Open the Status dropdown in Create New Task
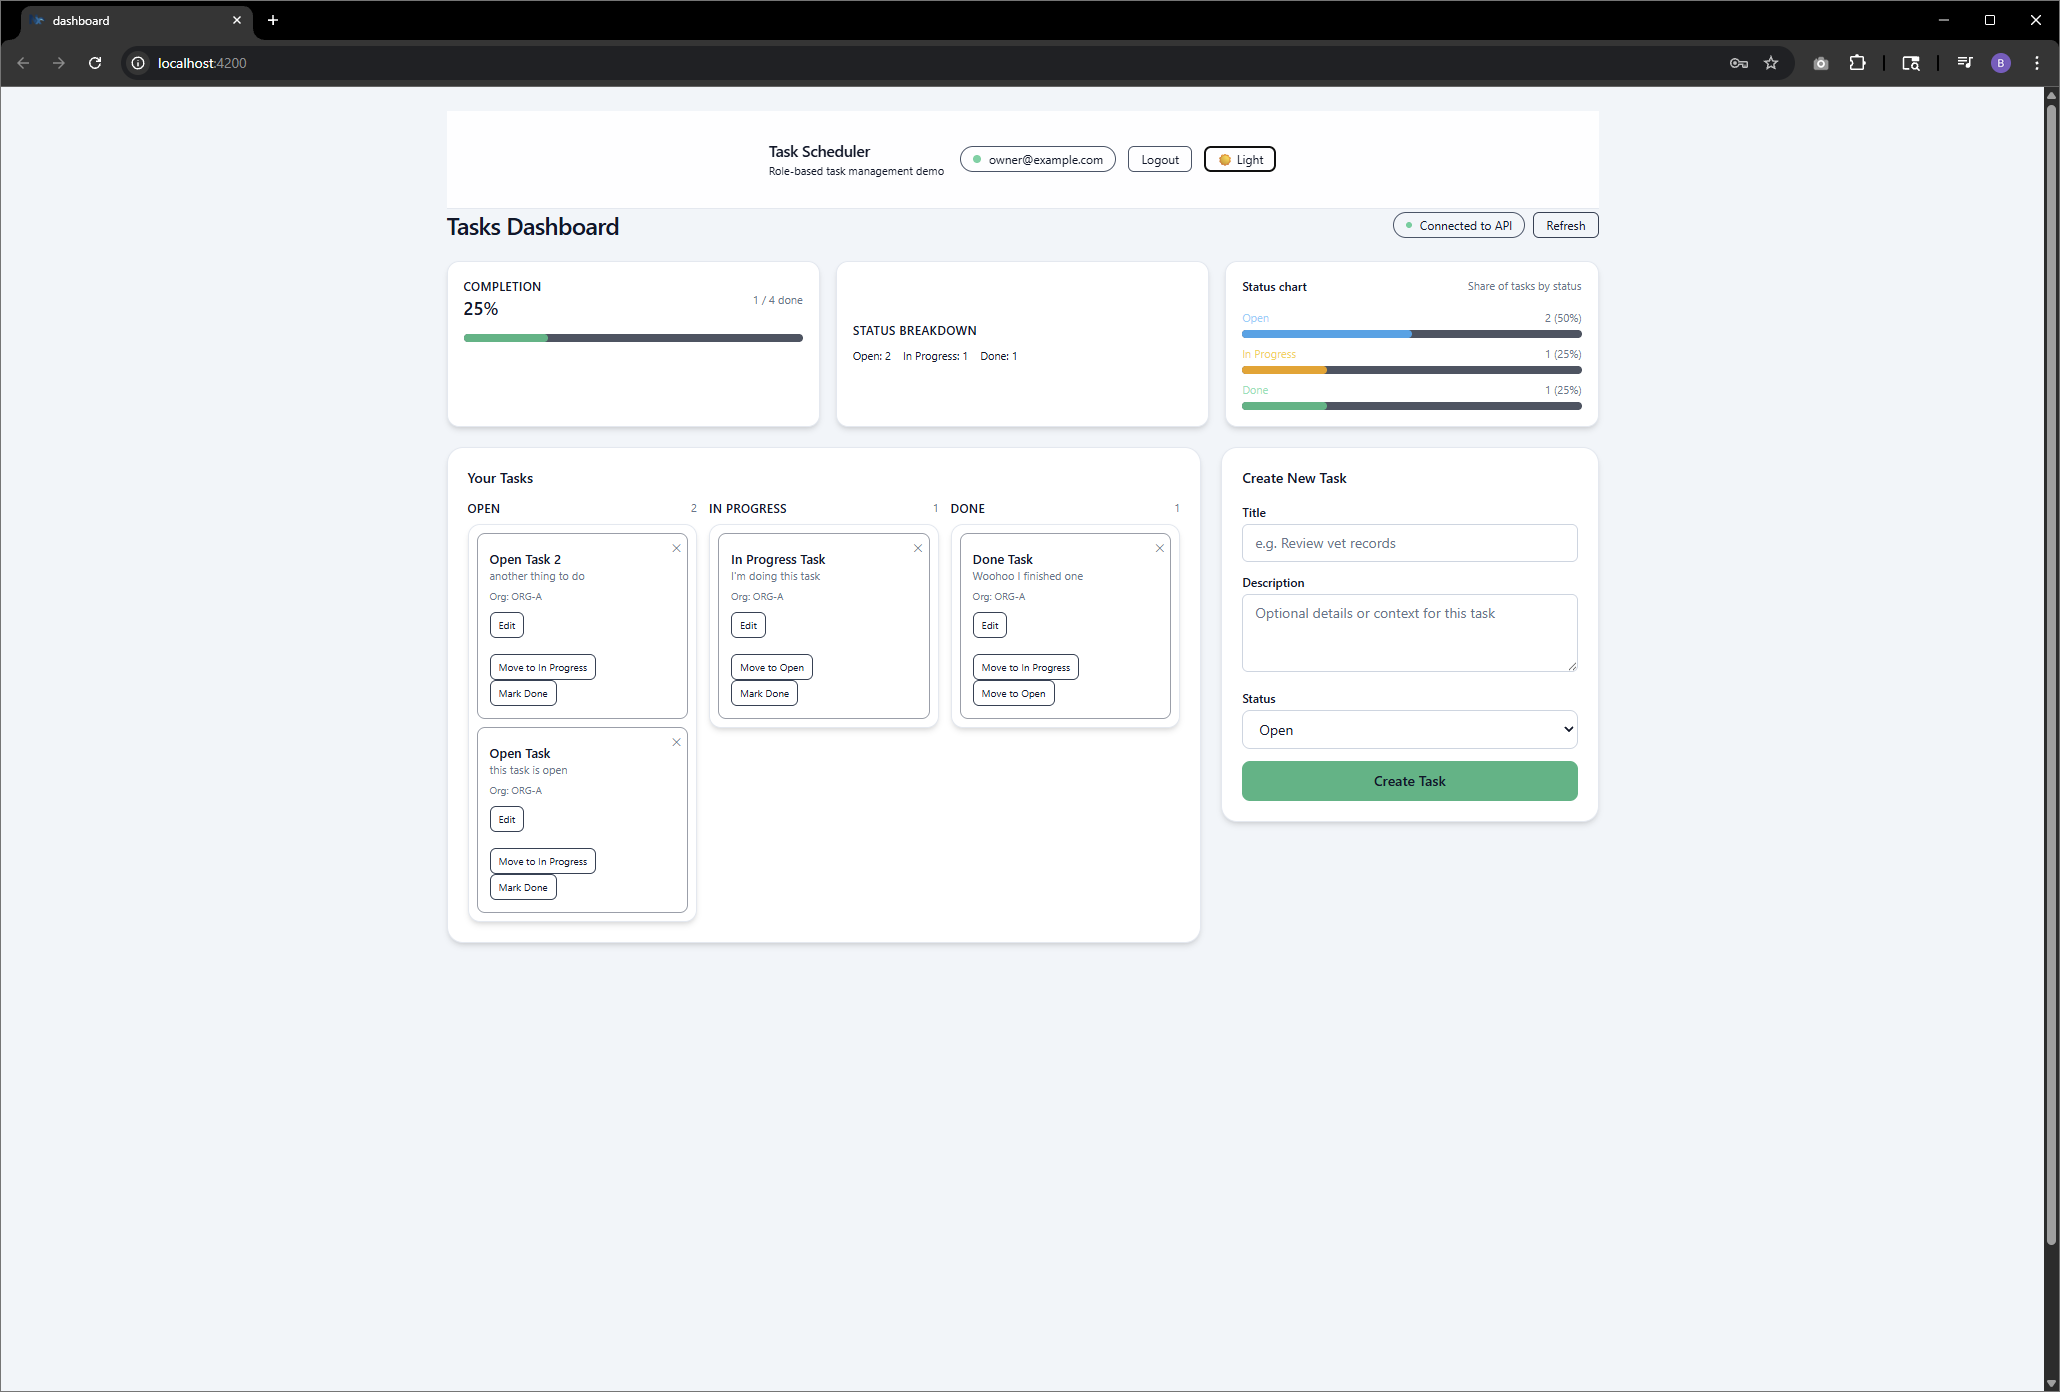 coord(1409,729)
